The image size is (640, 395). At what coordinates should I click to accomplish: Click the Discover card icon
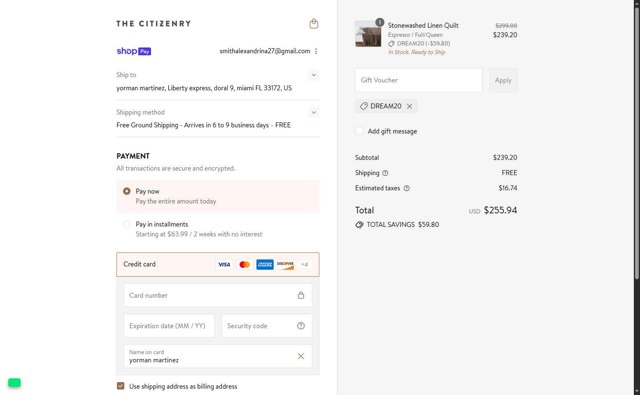pyautogui.click(x=285, y=264)
